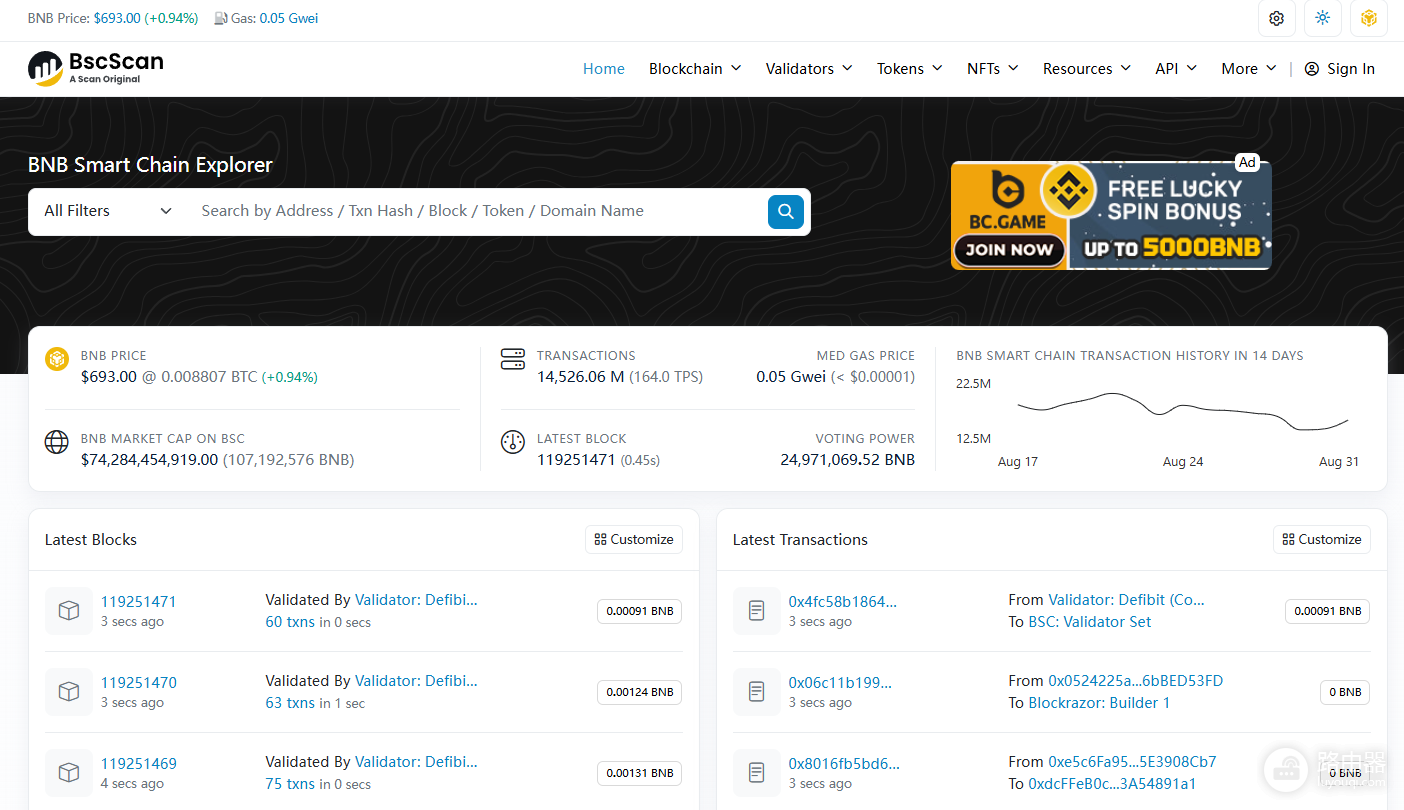Click the BscScan logo
This screenshot has width=1404, height=810.
96,68
